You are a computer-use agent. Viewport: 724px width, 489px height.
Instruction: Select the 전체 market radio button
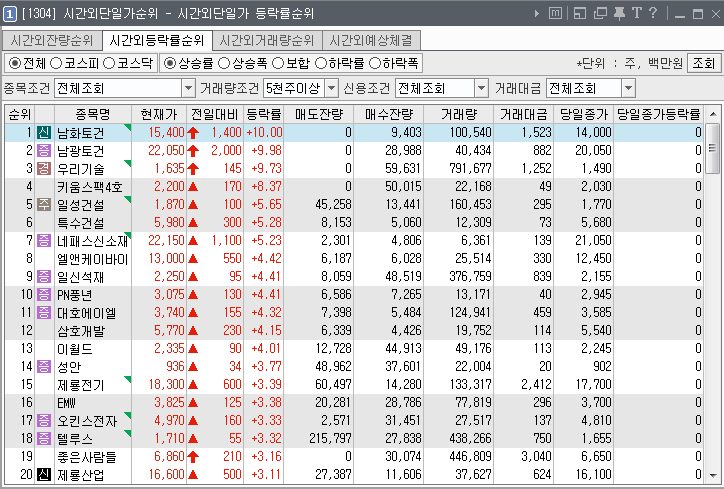15,63
